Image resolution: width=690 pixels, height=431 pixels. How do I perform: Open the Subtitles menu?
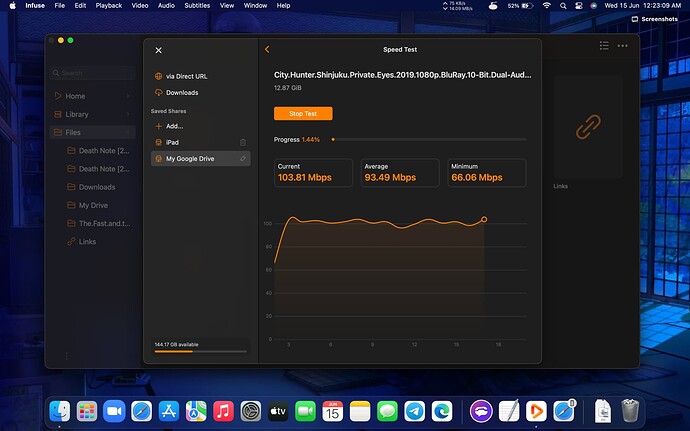[197, 6]
